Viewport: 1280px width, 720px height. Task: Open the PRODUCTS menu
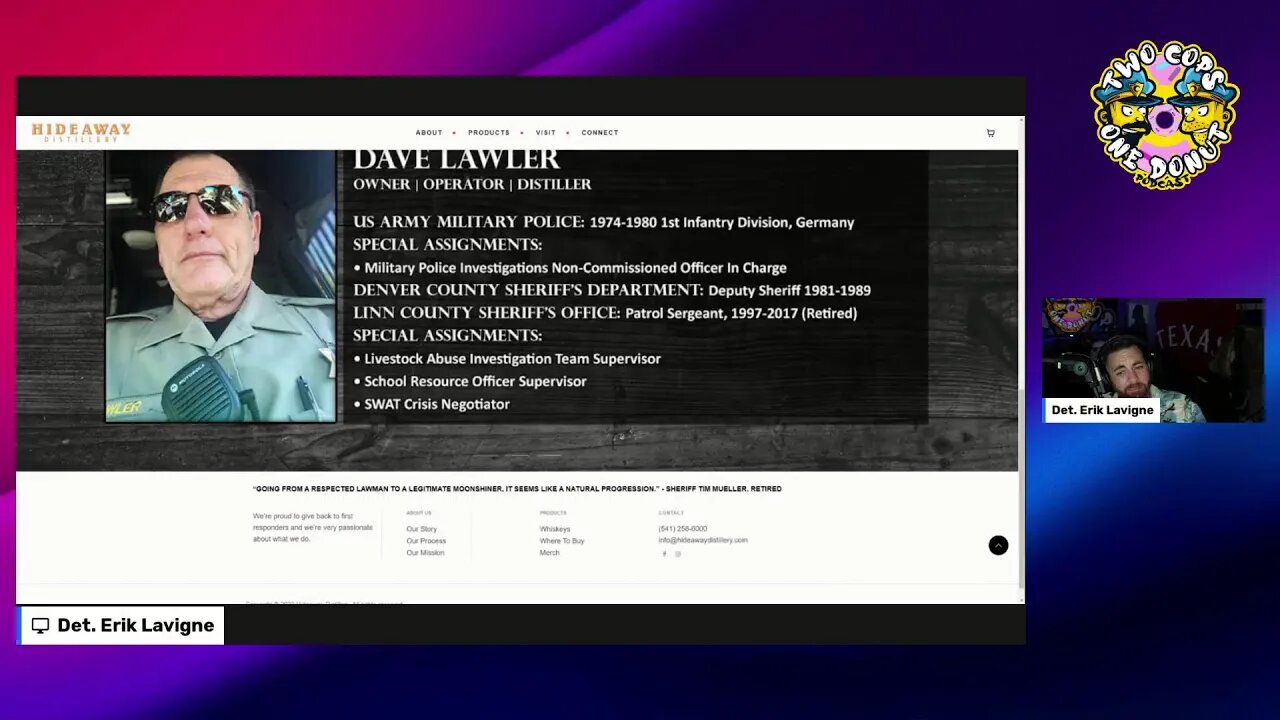click(x=489, y=133)
